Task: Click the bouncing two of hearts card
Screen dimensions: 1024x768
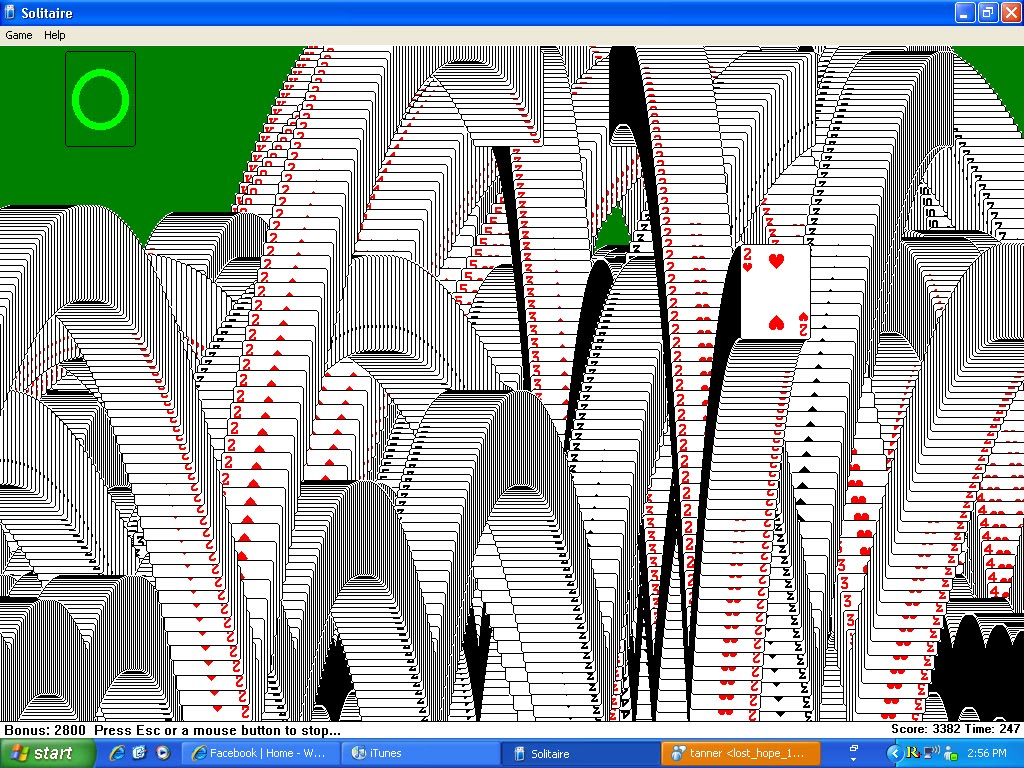Action: pyautogui.click(x=775, y=292)
